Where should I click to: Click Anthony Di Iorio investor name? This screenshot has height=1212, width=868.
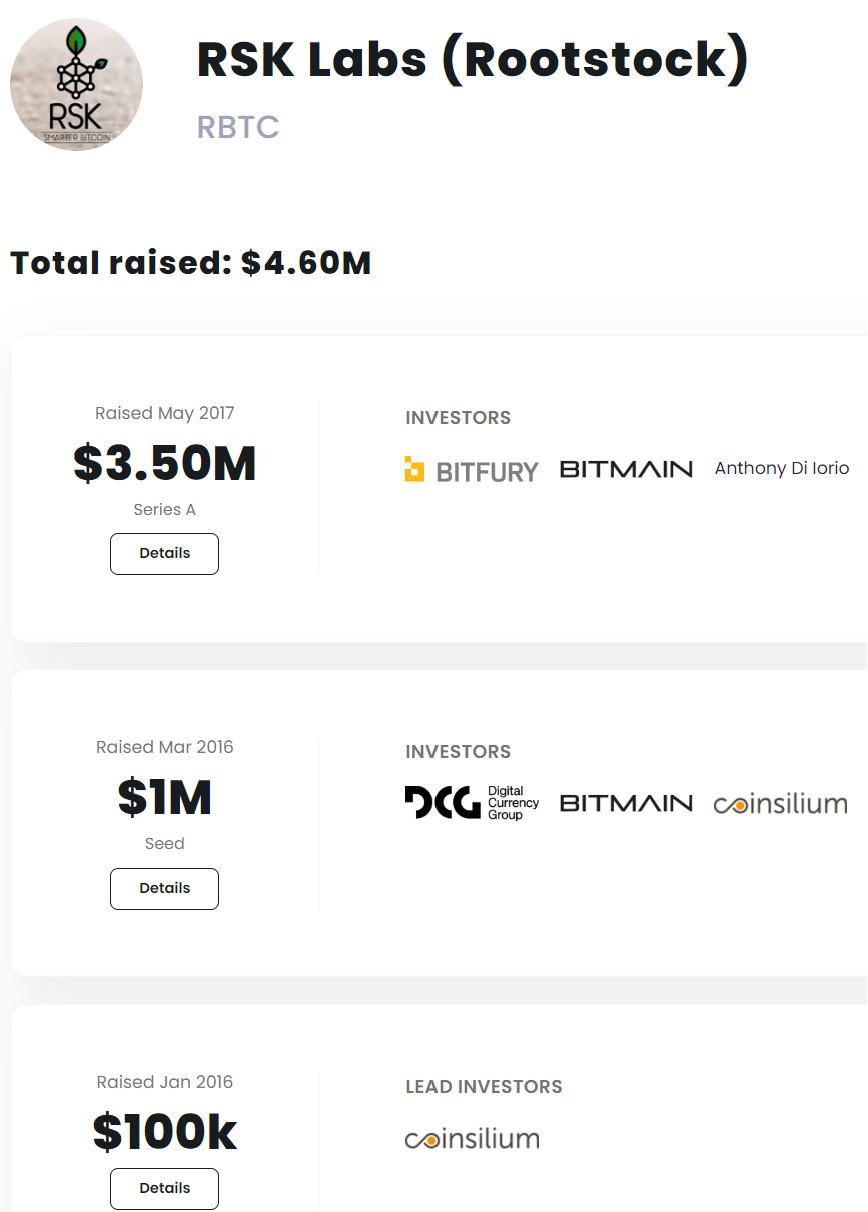tap(781, 468)
